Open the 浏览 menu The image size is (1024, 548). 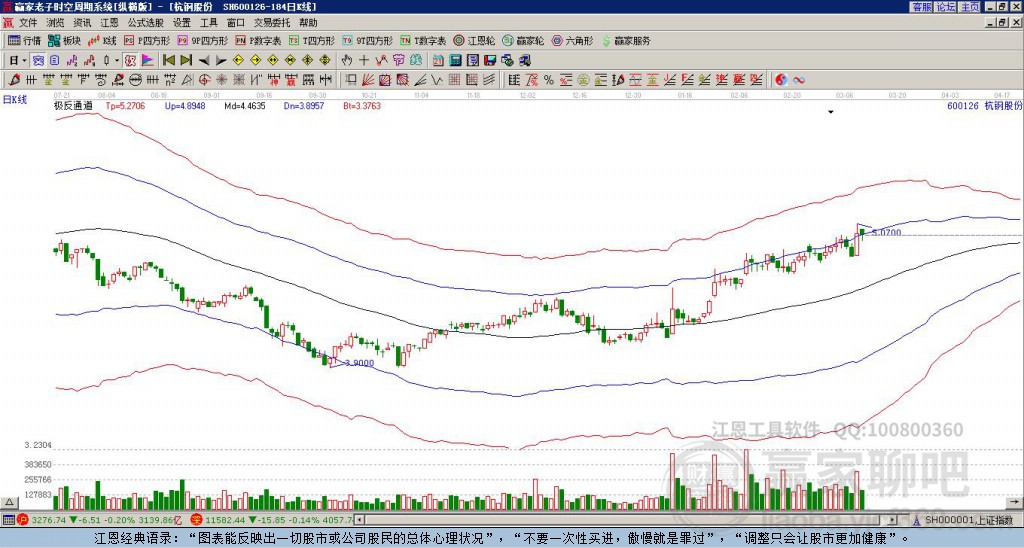tap(55, 23)
